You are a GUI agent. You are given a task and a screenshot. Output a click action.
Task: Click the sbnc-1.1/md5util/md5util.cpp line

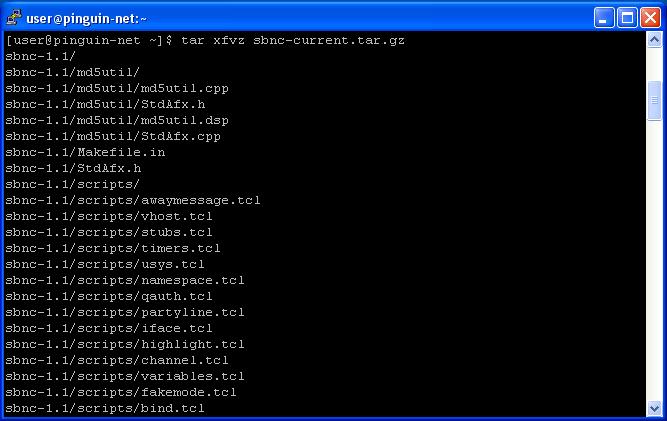click(117, 88)
